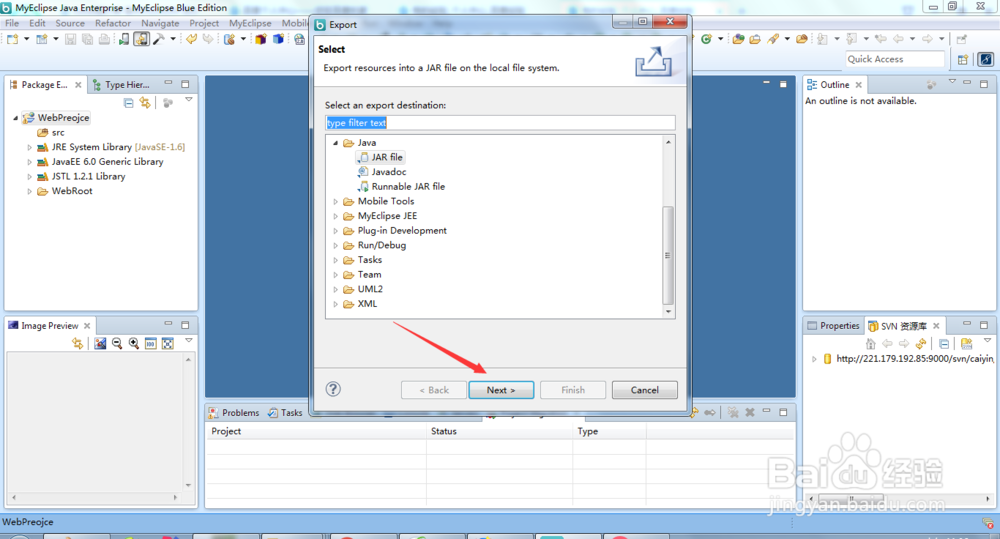Screen dimensions: 1000x539
Task: Click the hammer build tool icon
Action: tap(158, 40)
